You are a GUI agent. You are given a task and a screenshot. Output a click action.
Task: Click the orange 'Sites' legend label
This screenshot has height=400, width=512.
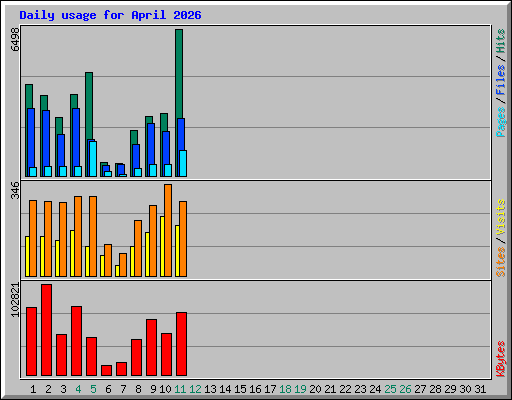point(501,262)
